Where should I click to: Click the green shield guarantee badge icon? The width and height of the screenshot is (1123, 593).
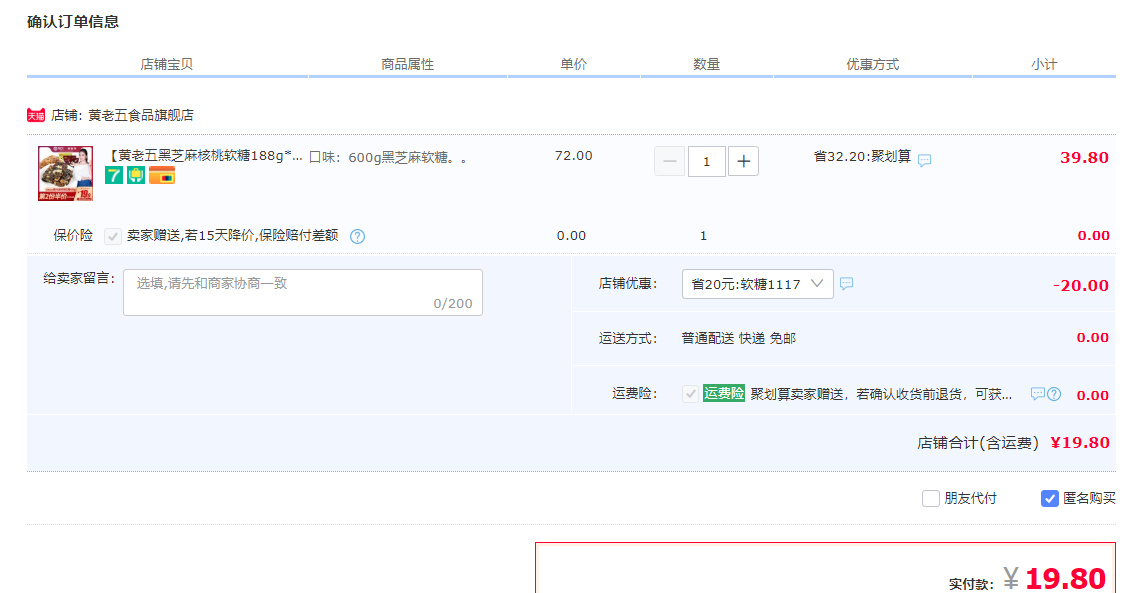pos(136,175)
